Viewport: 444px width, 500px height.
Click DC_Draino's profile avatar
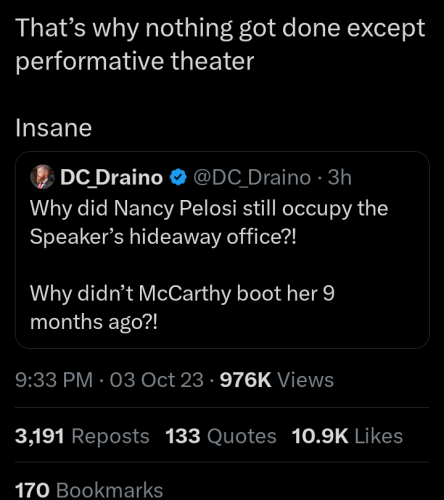(x=42, y=177)
